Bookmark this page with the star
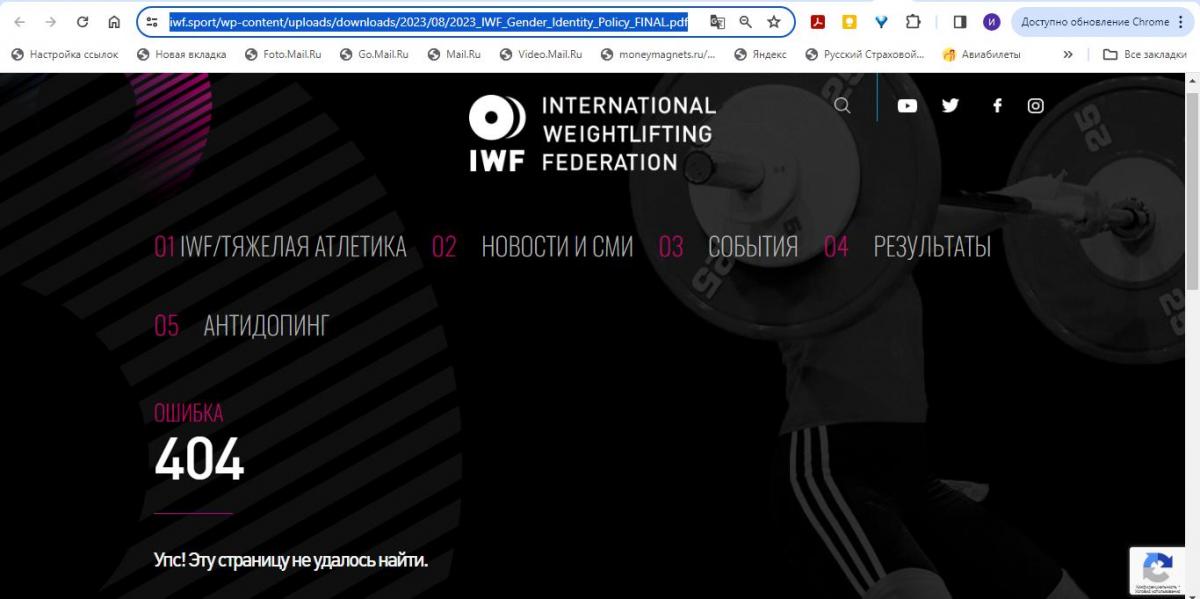The width and height of the screenshot is (1200, 599). coord(774,22)
